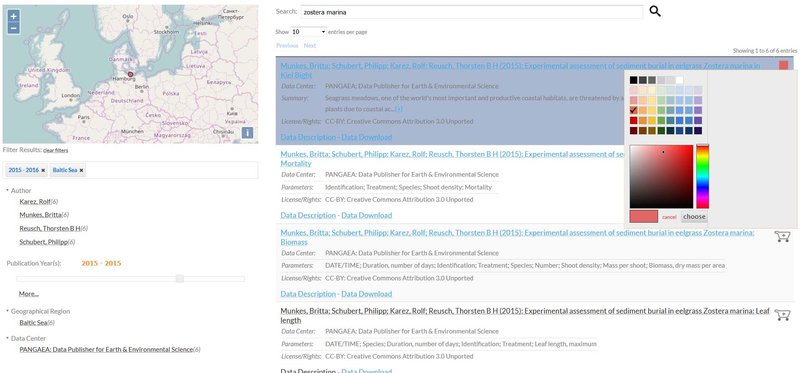Click the 2015 – 2015 year range text
This screenshot has width=800, height=373.
click(102, 263)
